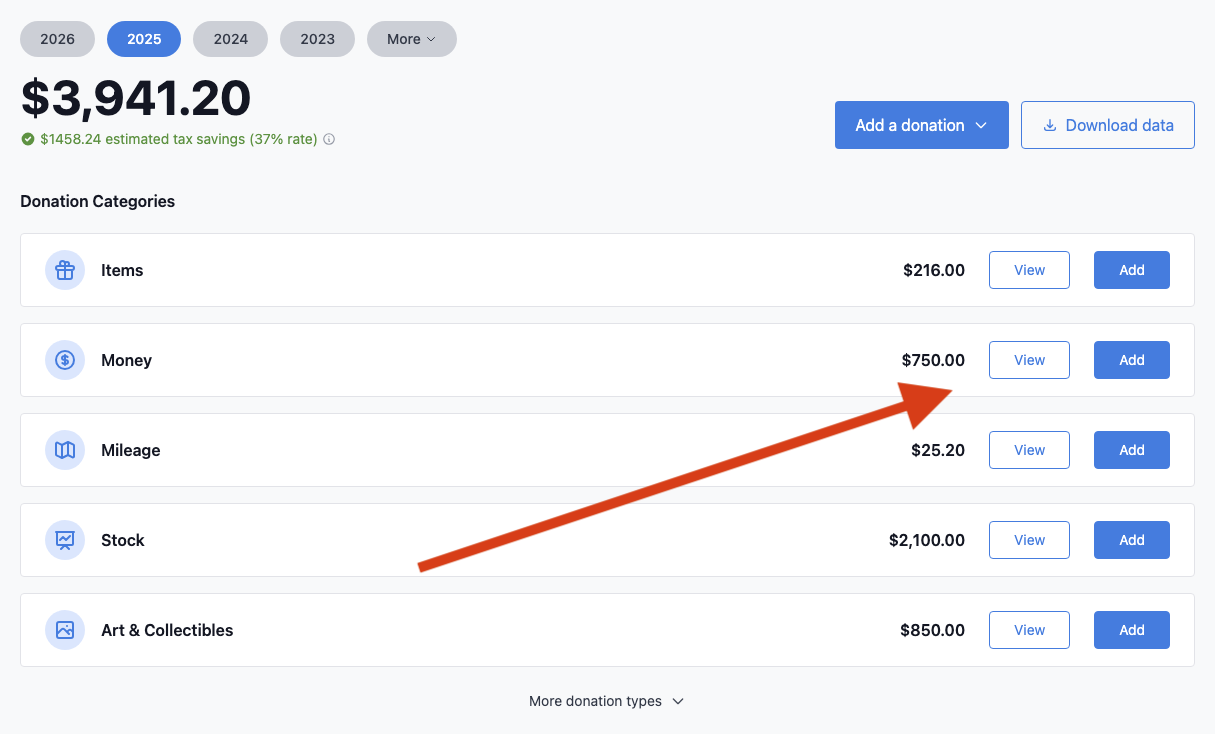Add a new Stock donation

point(1131,540)
